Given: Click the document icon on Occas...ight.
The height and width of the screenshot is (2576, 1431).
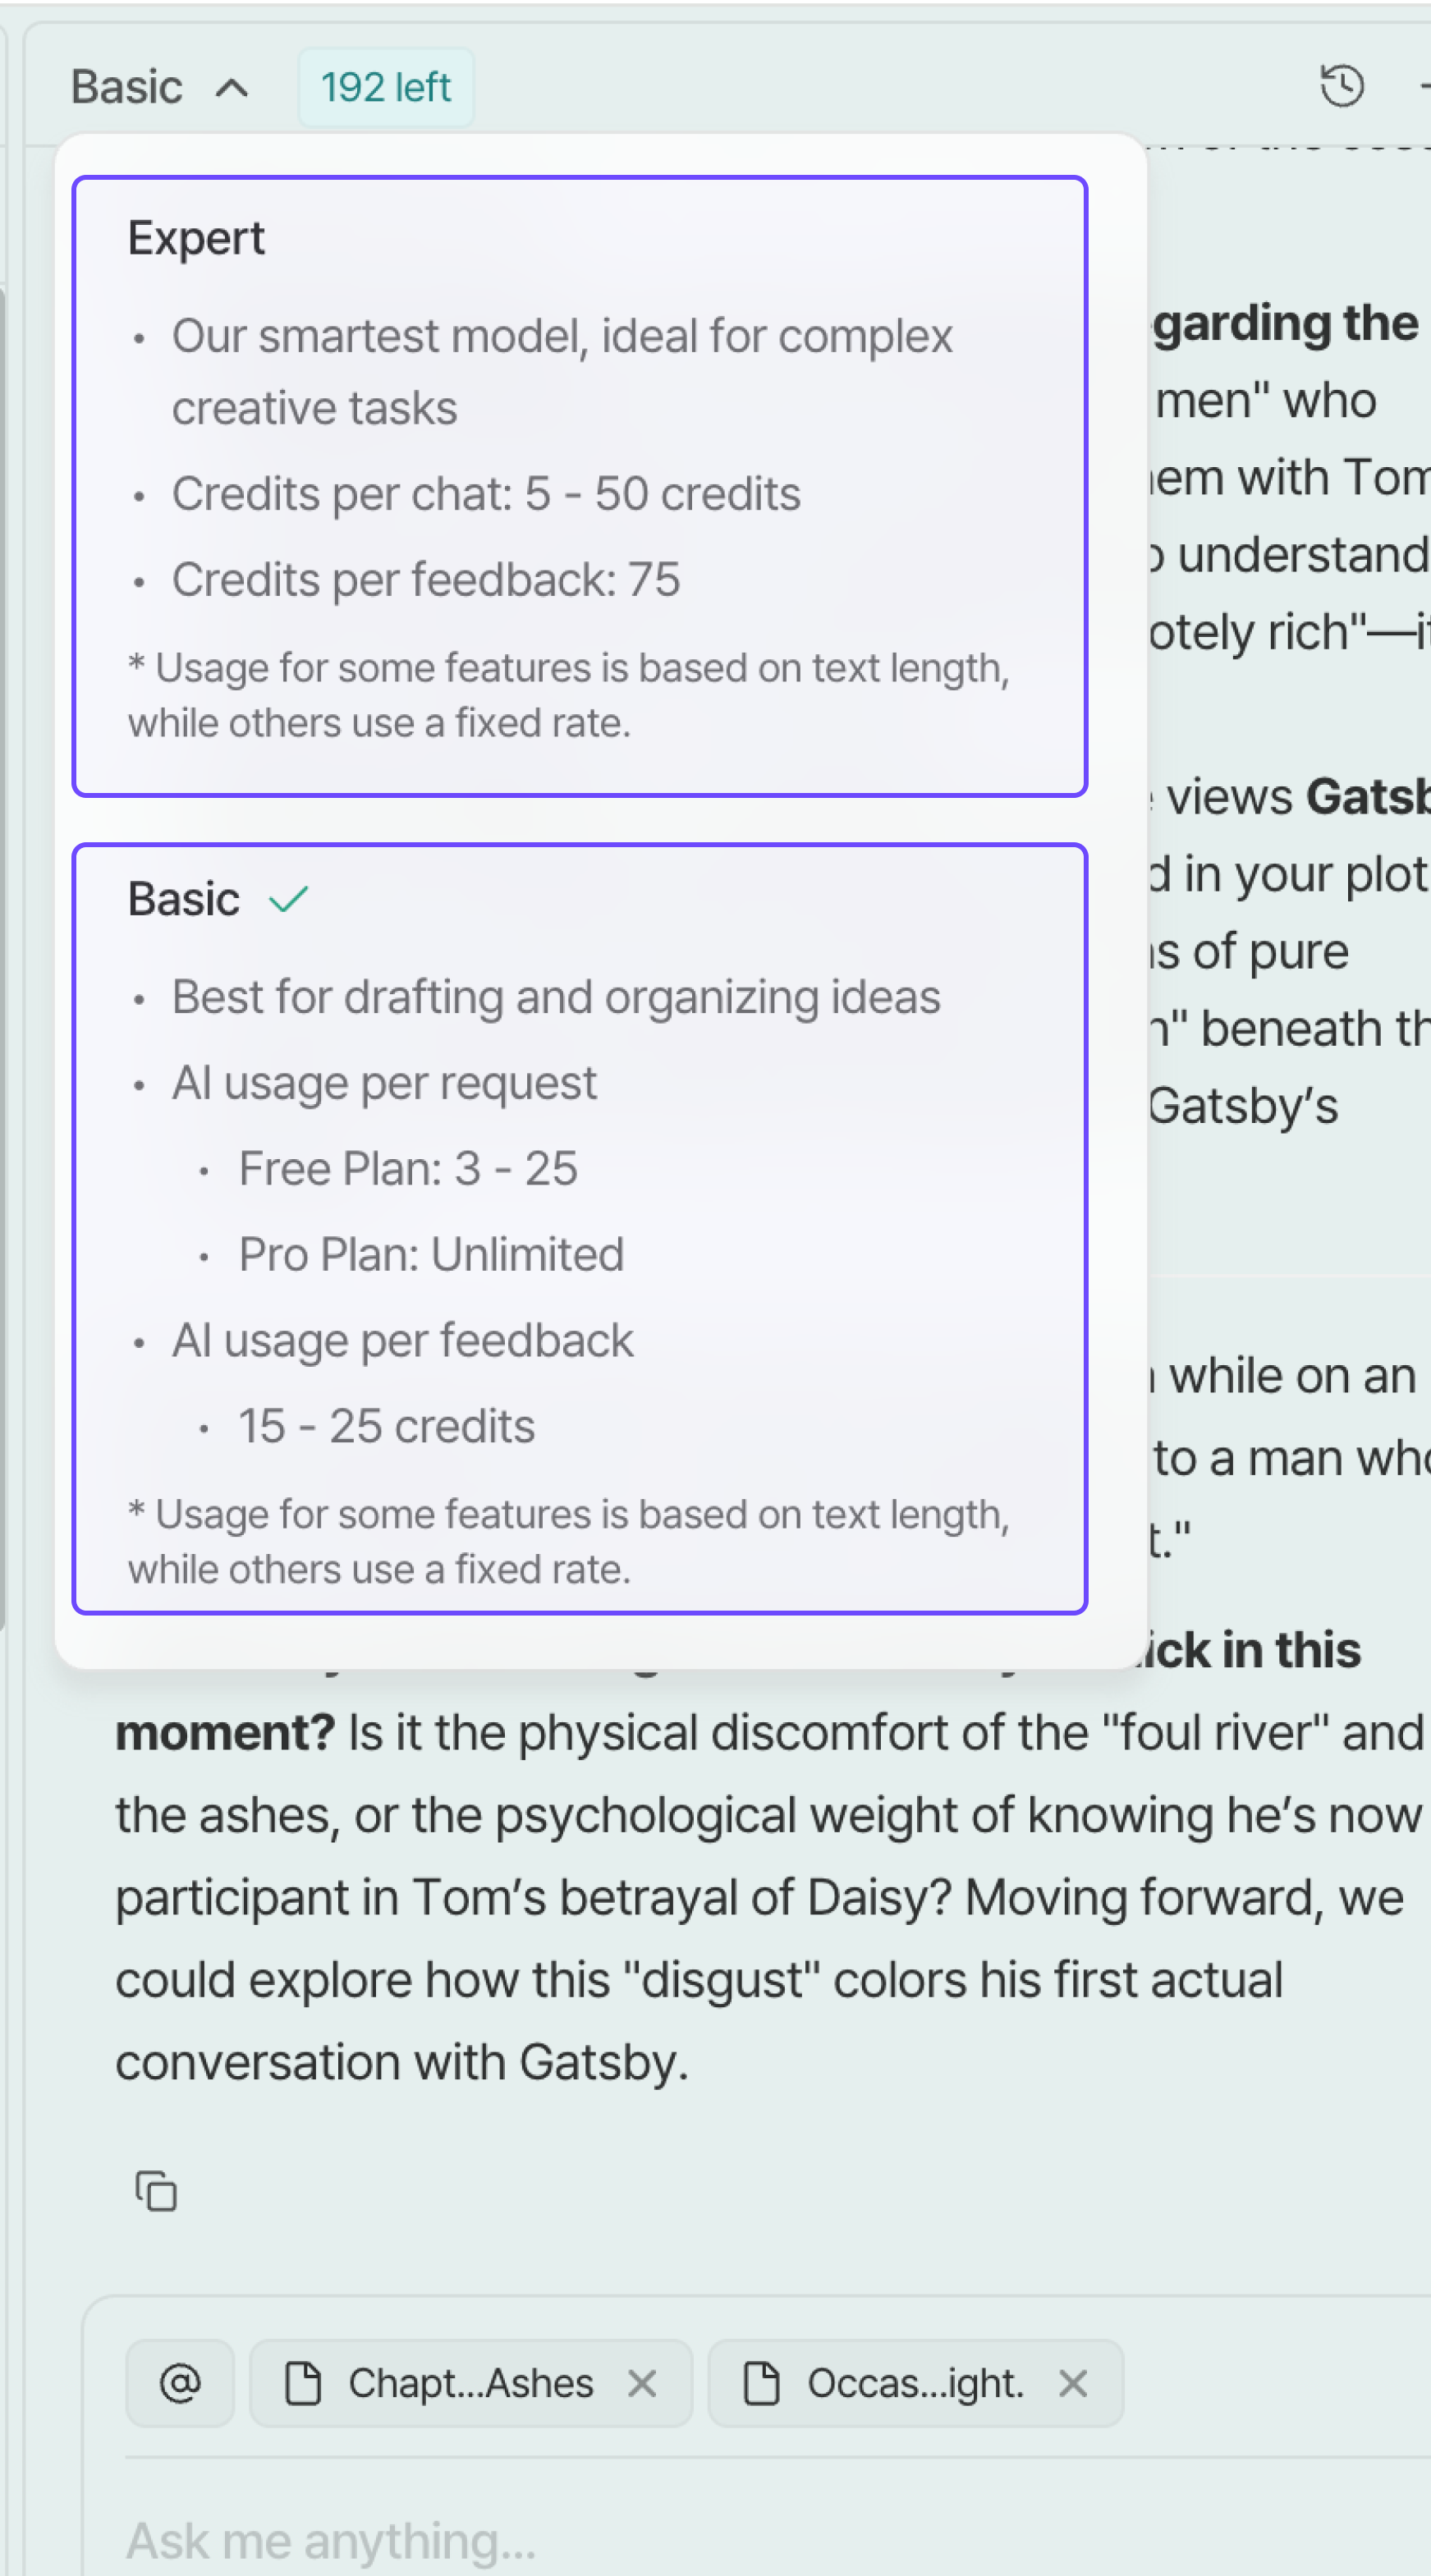Looking at the screenshot, I should coord(762,2382).
